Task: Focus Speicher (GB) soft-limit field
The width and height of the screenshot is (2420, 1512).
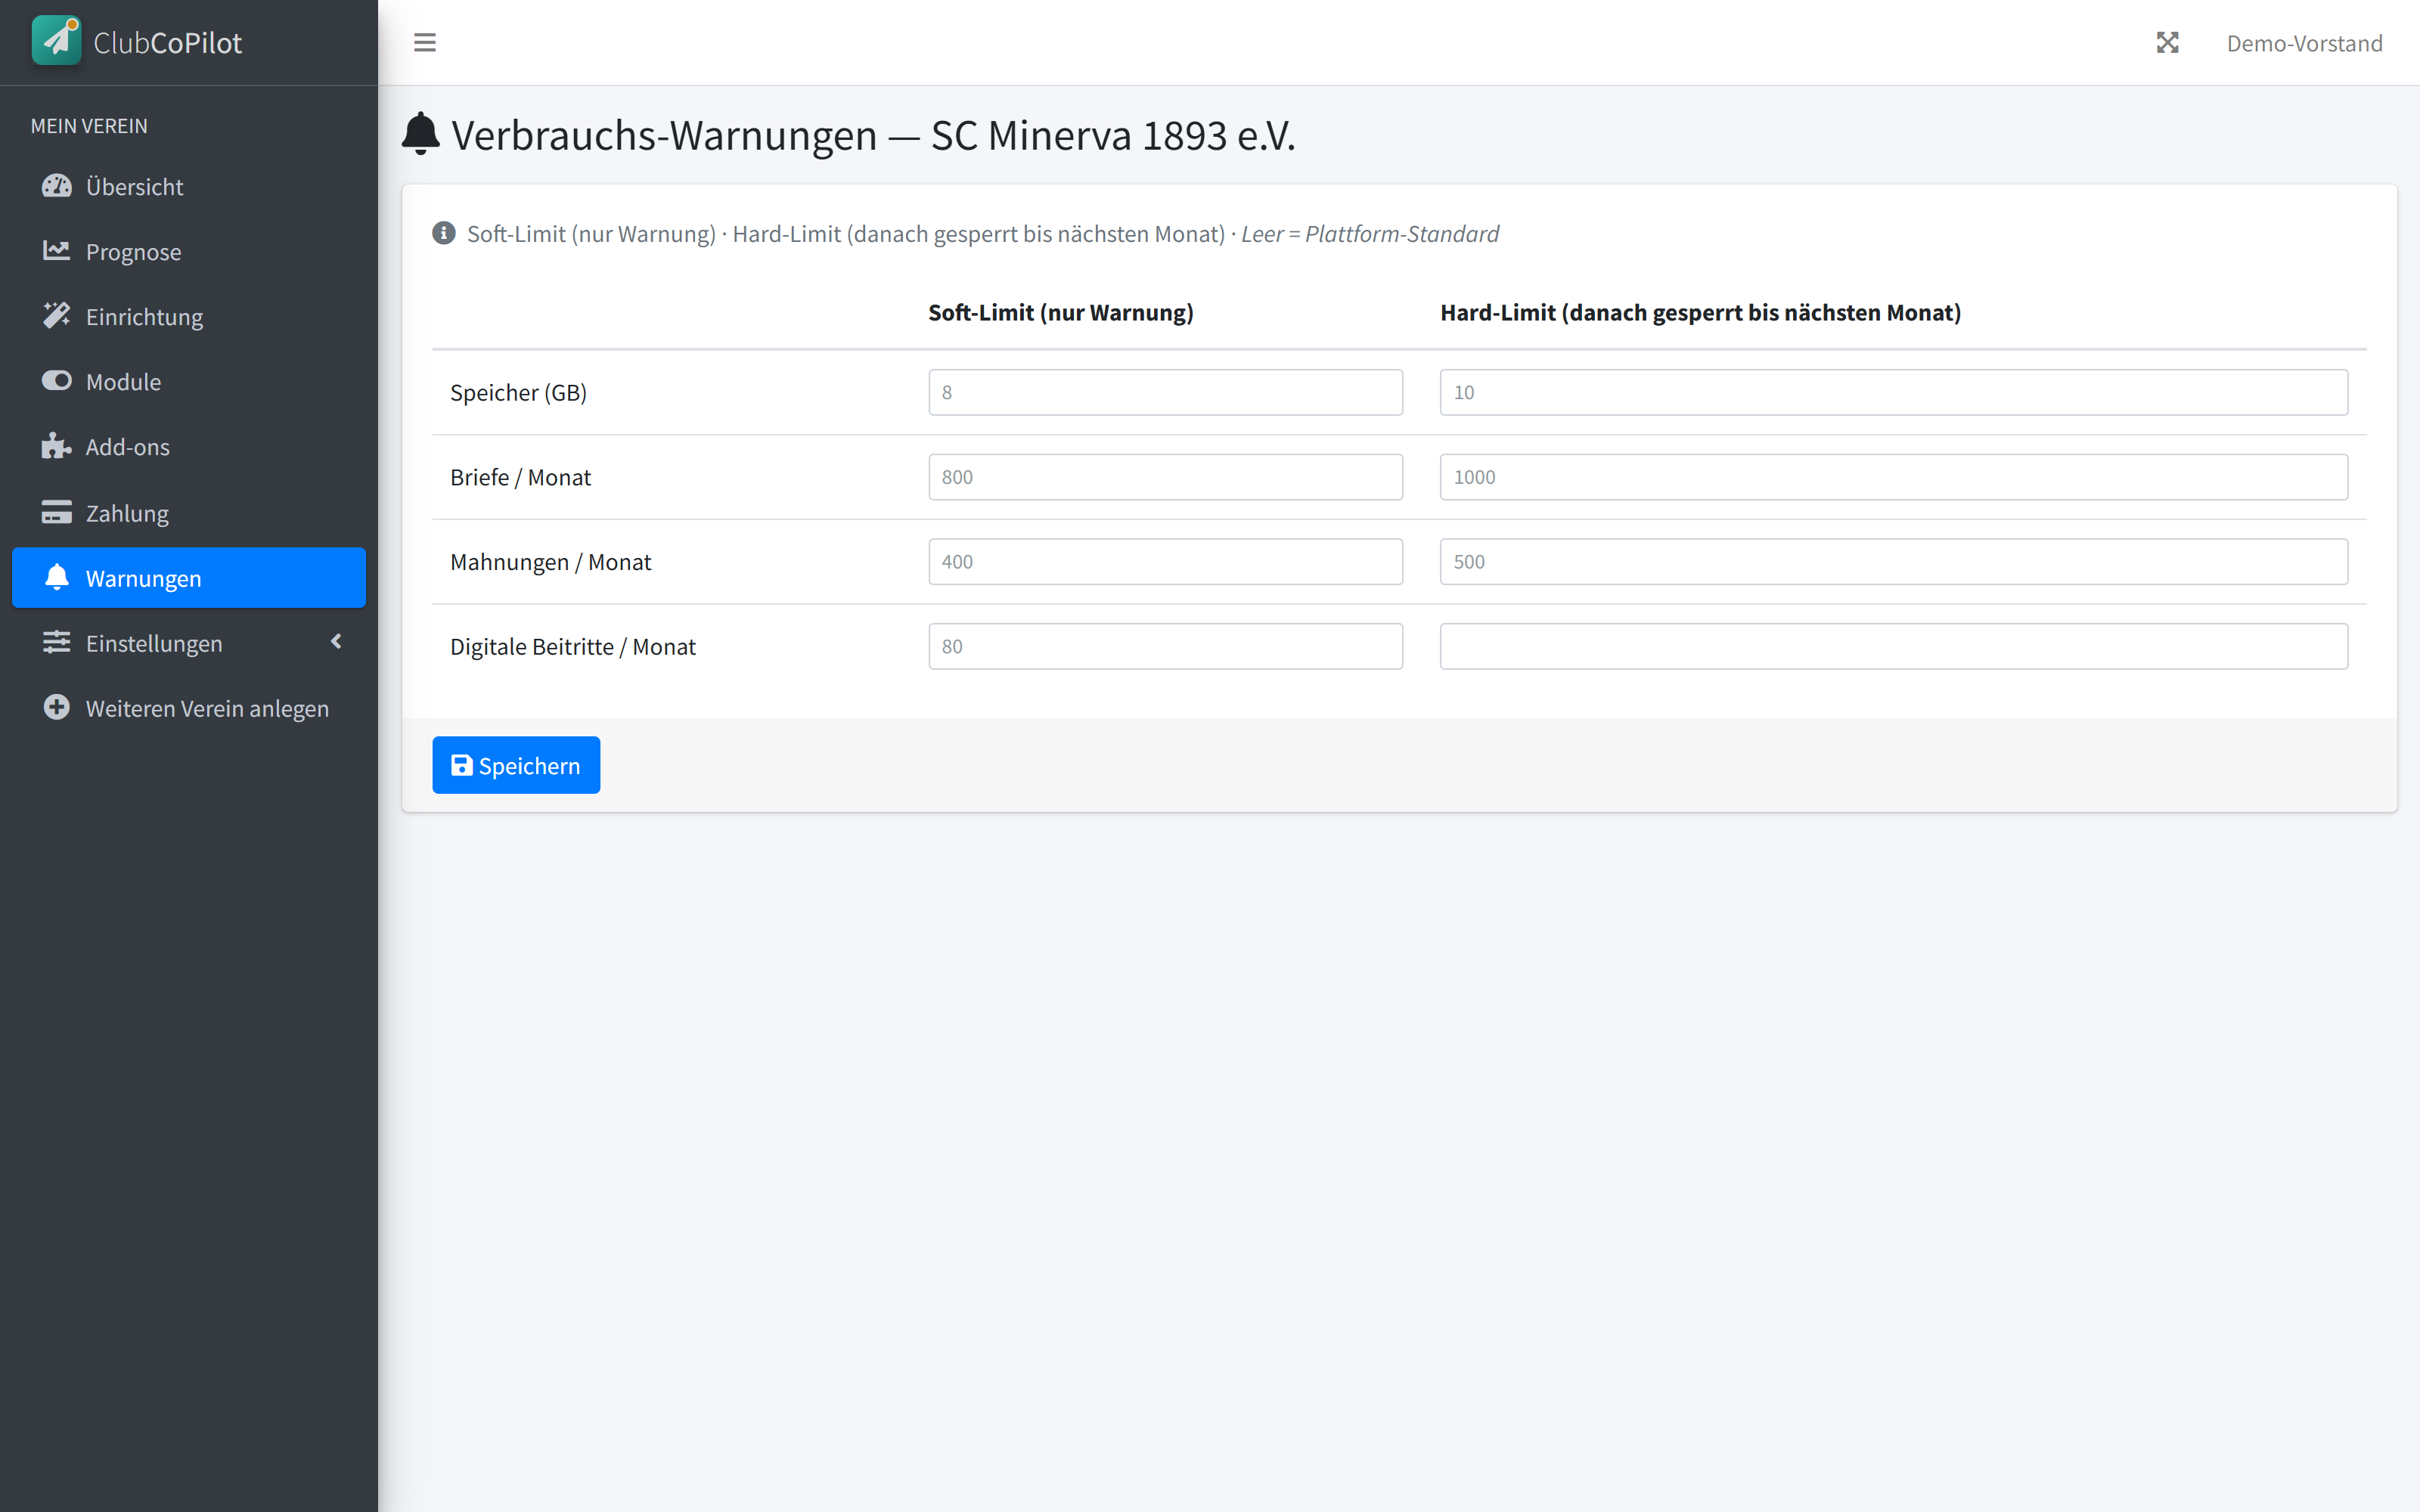Action: 1165,392
